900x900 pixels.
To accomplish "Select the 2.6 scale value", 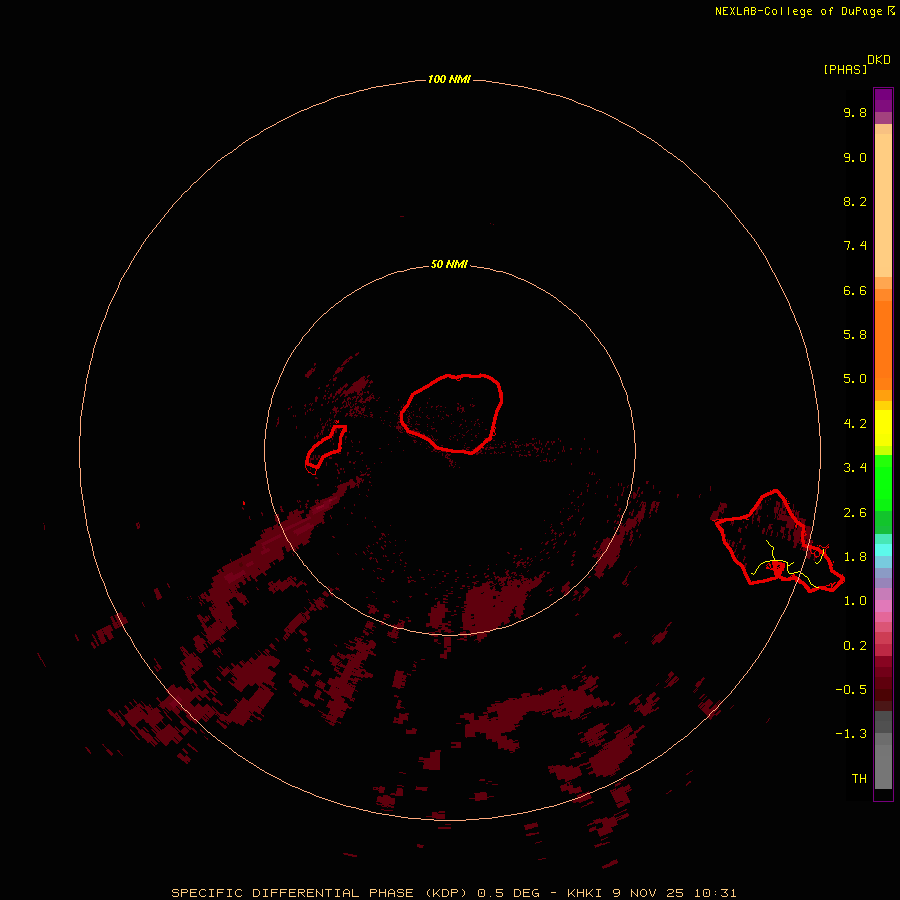I will coord(855,513).
